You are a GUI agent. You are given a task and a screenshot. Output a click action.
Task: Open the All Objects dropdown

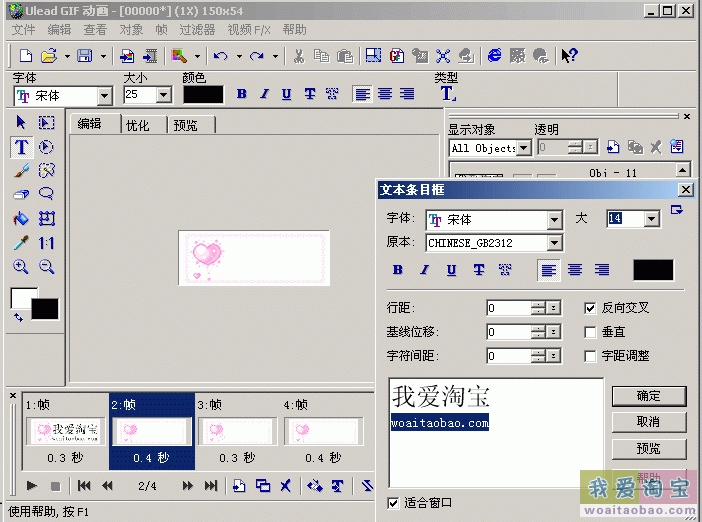[523, 148]
